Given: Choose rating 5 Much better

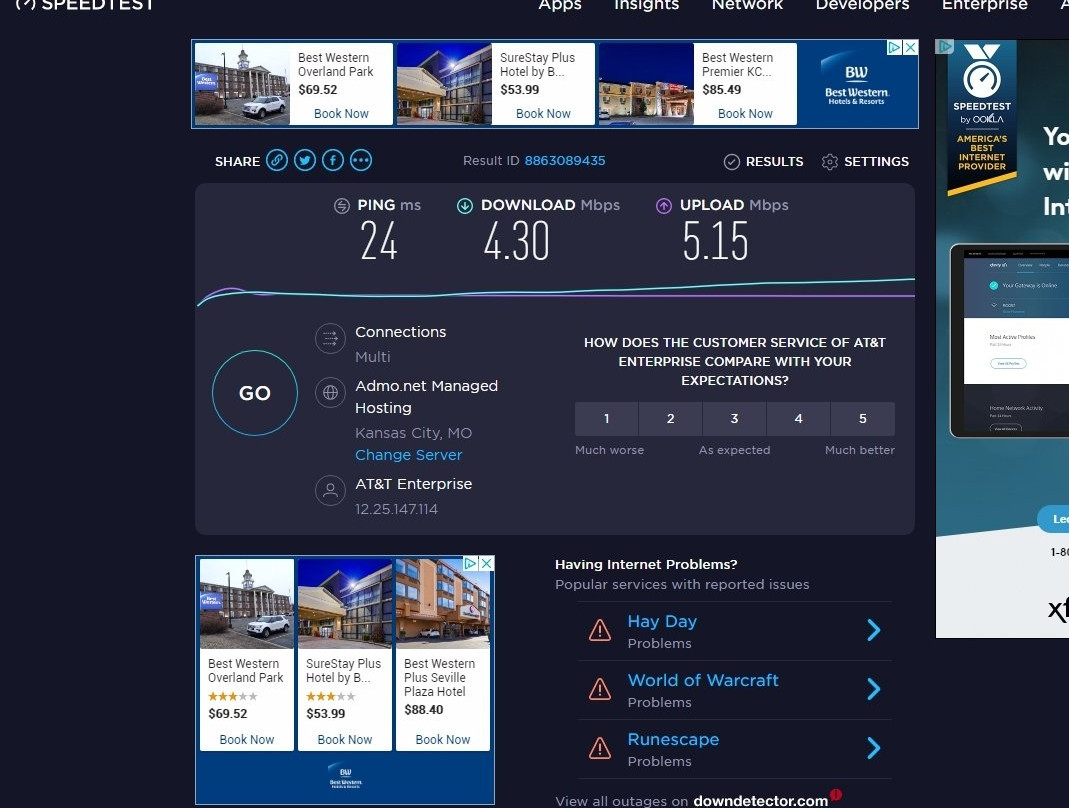Looking at the screenshot, I should (862, 419).
